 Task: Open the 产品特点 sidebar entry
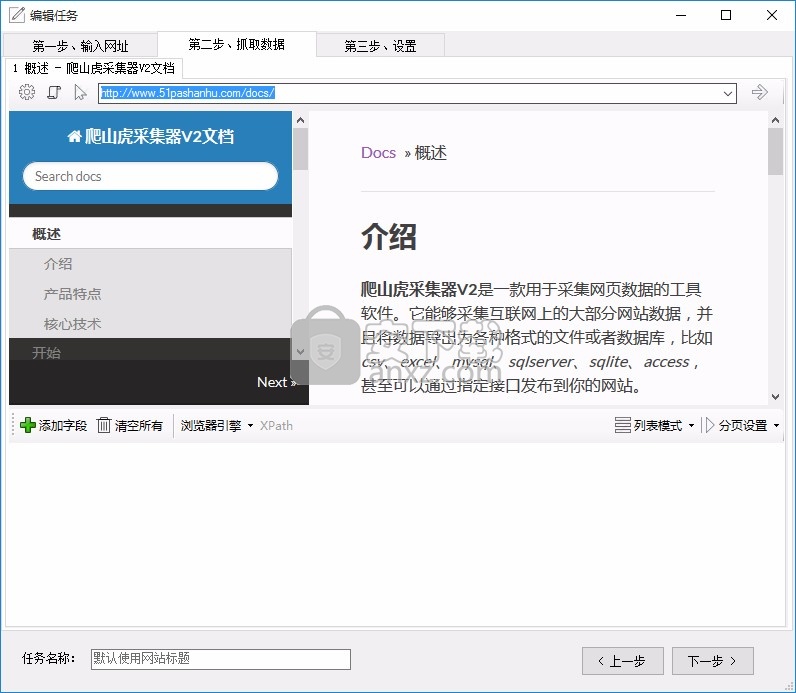73,293
